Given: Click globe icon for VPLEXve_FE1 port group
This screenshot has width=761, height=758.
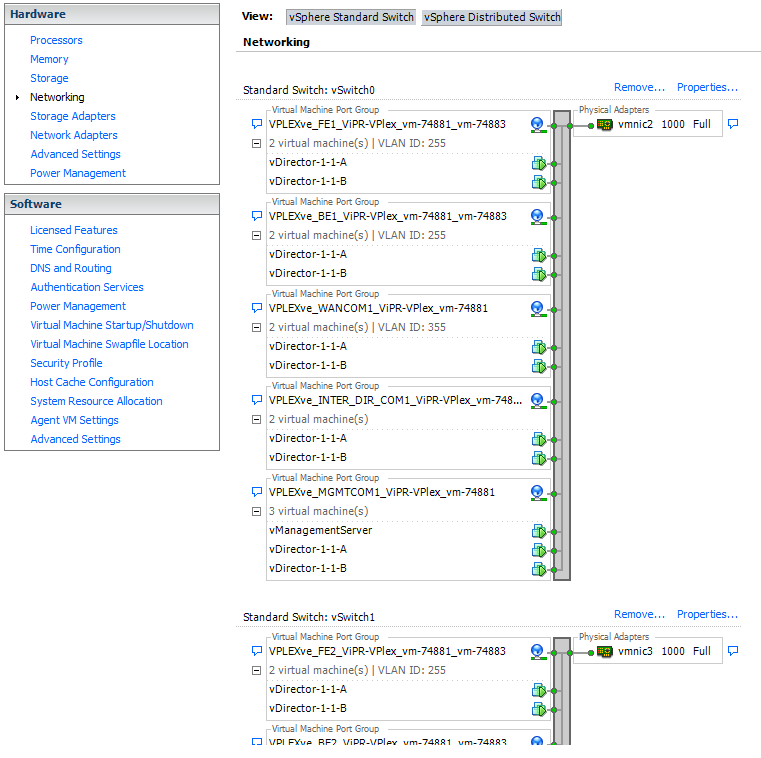Looking at the screenshot, I should coord(537,125).
